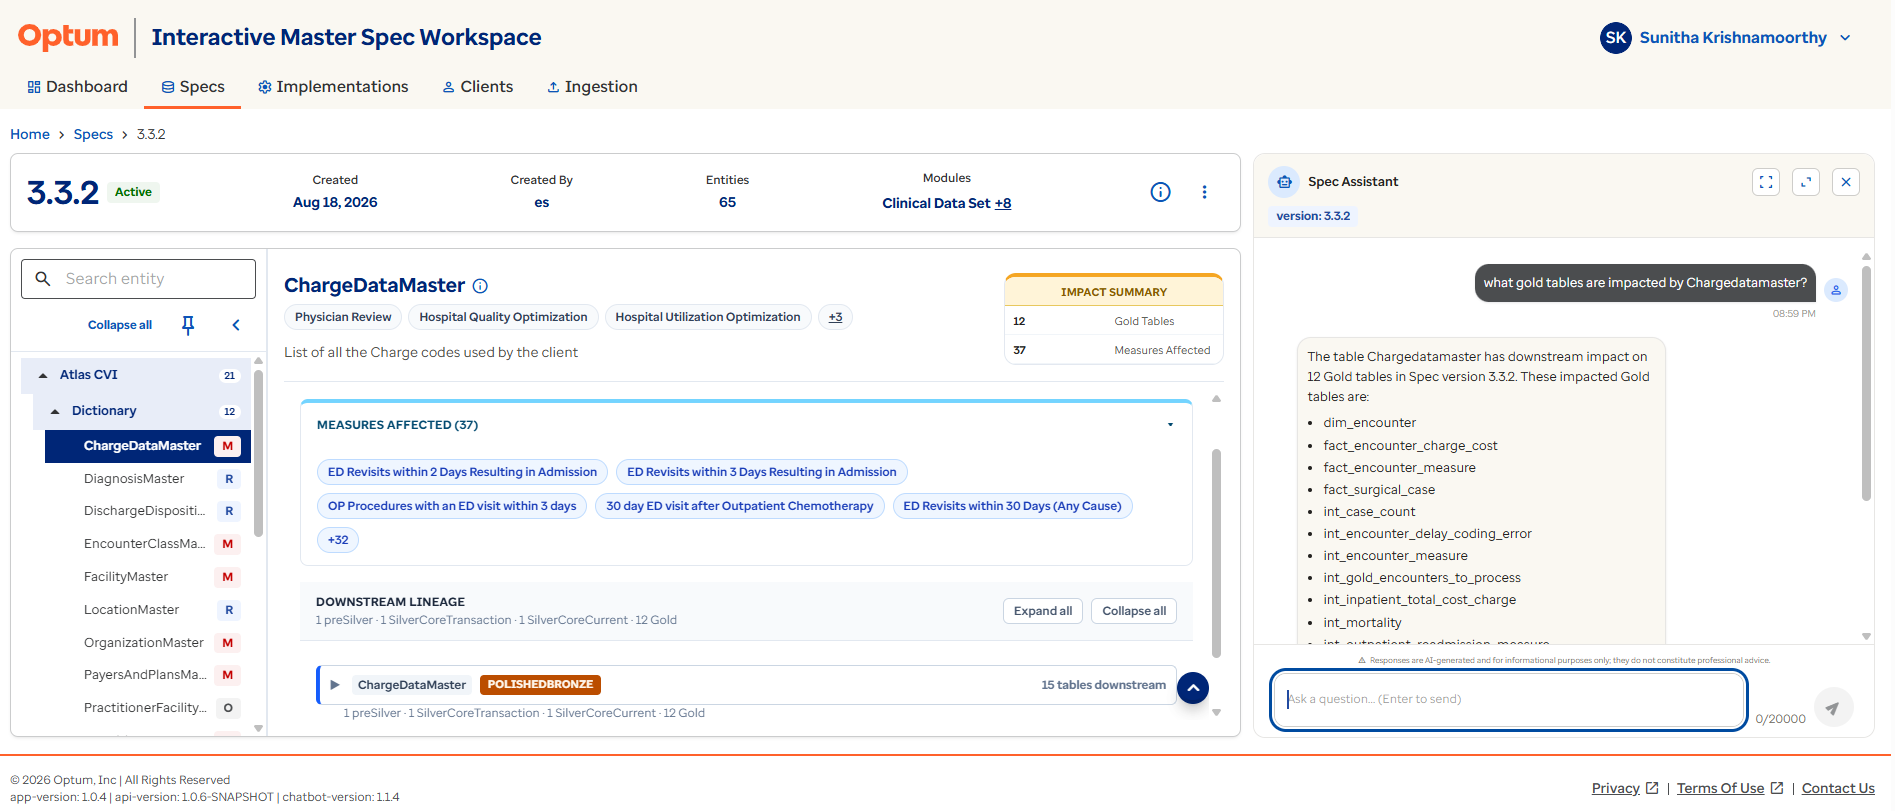
Task: Open the PayersAndPlansMa... entity
Action: [145, 675]
